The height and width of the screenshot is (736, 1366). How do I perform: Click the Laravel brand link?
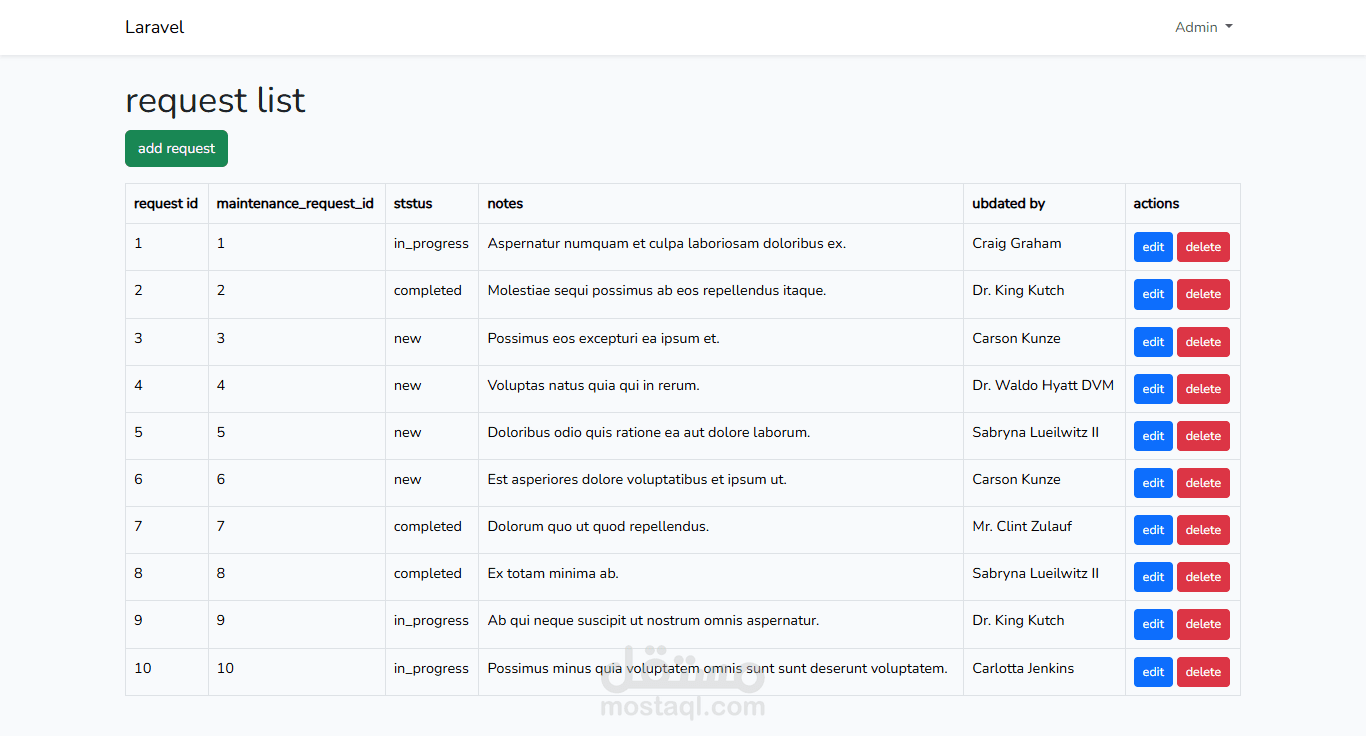pos(154,27)
